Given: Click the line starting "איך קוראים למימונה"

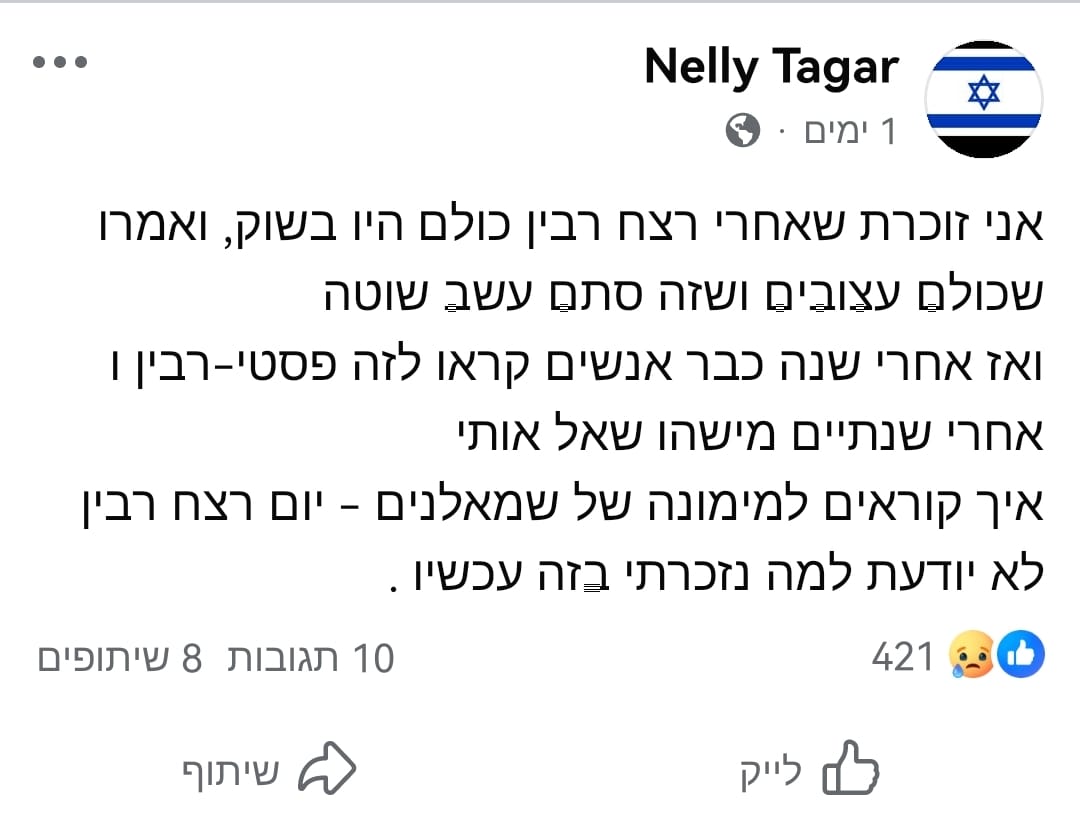Looking at the screenshot, I should [x=562, y=508].
